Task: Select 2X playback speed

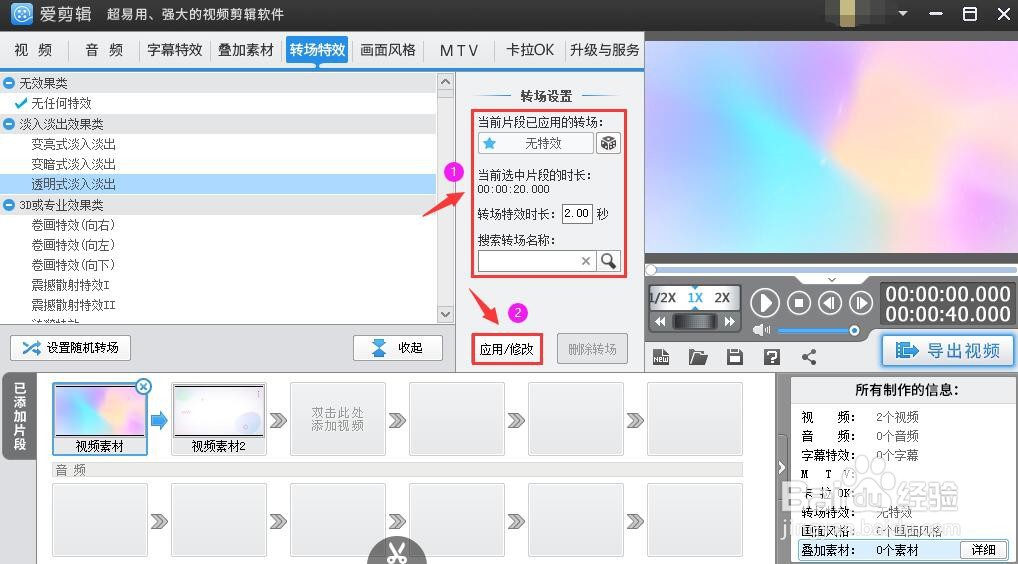Action: pyautogui.click(x=722, y=298)
